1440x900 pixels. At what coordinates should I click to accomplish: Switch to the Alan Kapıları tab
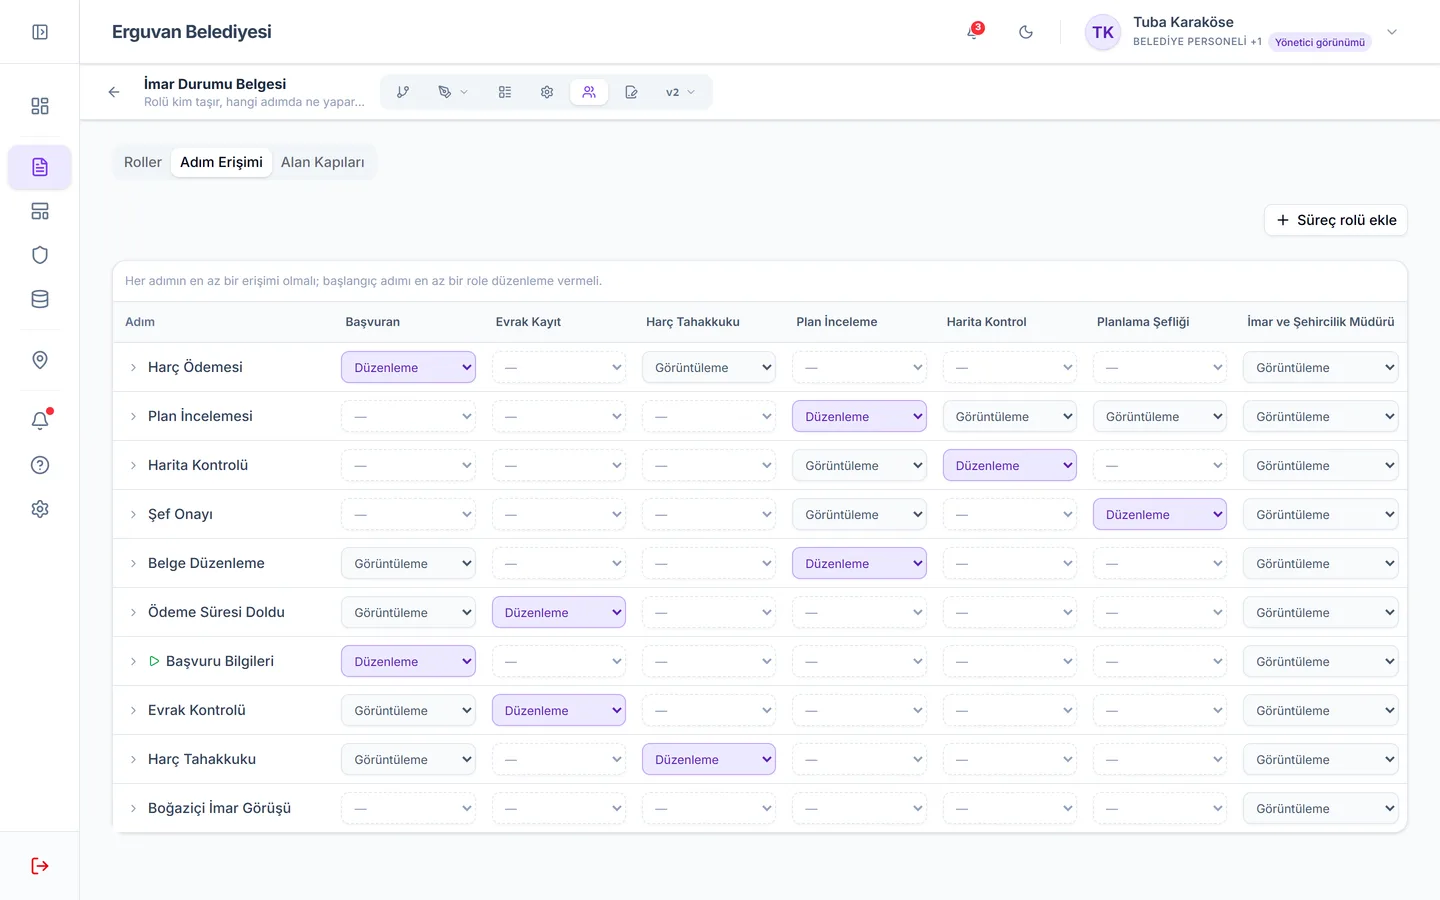pos(323,162)
